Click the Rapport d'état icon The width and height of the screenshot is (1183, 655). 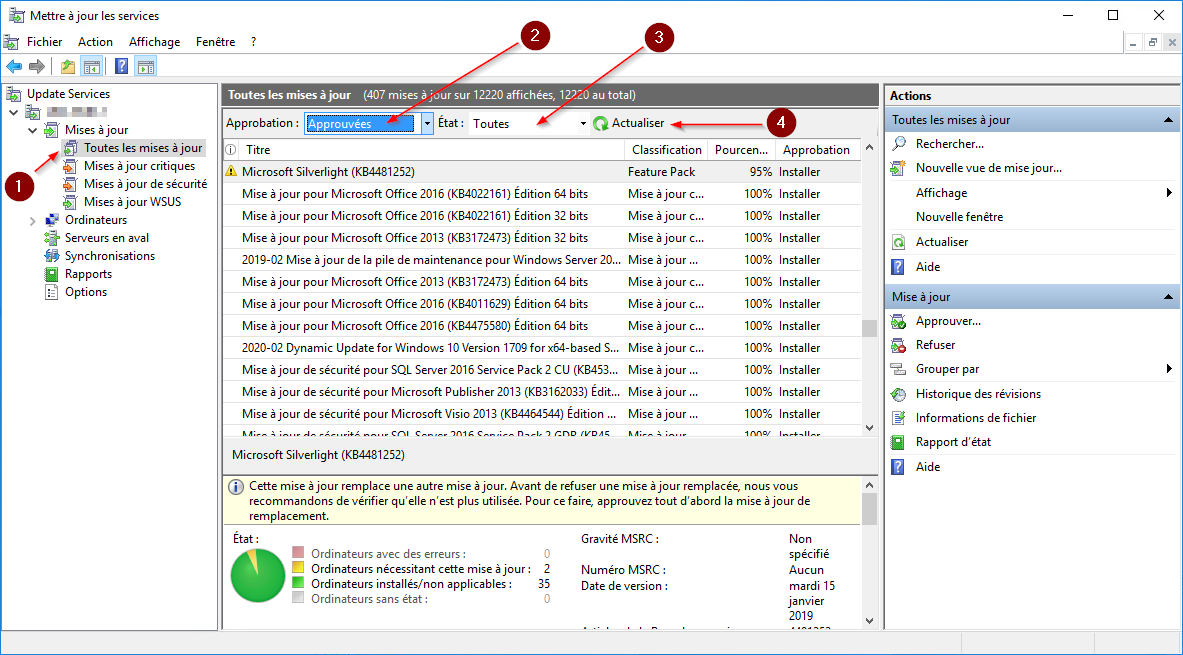[898, 442]
